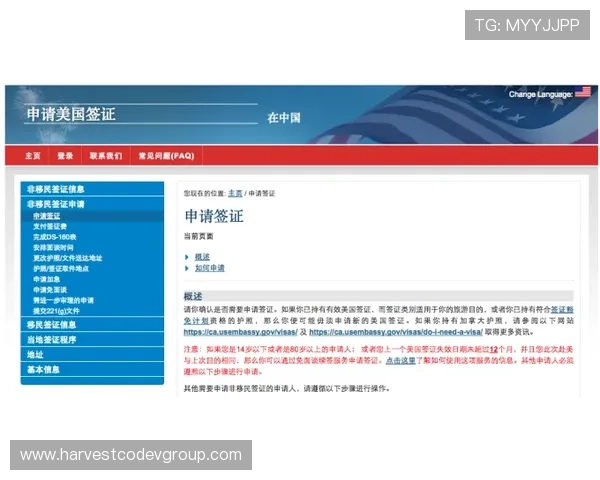Image resolution: width=600 pixels, height=480 pixels.
Task: Select 申请签证 in the sidebar
Action: [x=47, y=216]
